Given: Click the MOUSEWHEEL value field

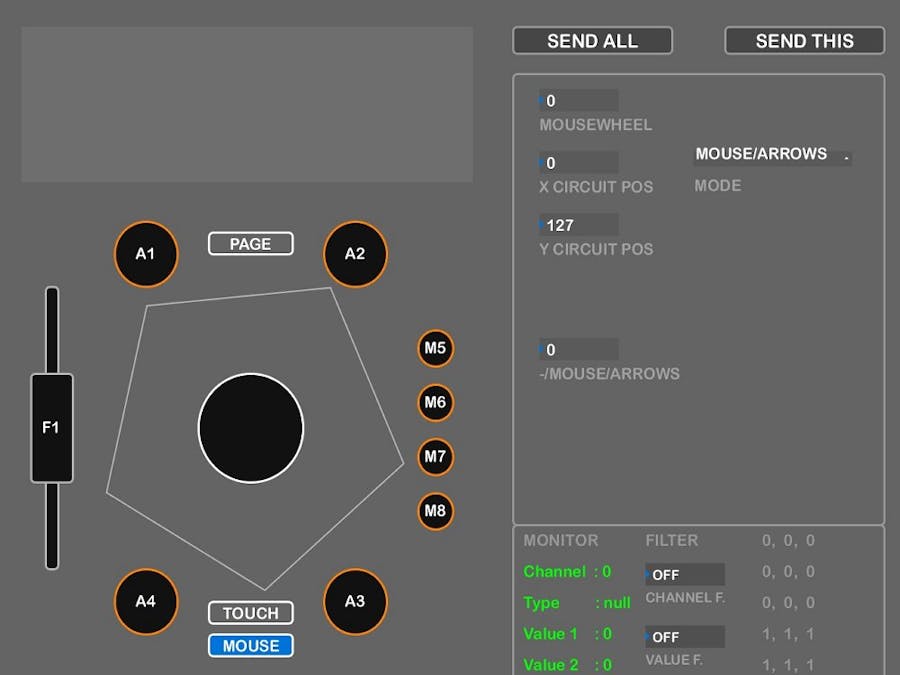Looking at the screenshot, I should coord(578,100).
